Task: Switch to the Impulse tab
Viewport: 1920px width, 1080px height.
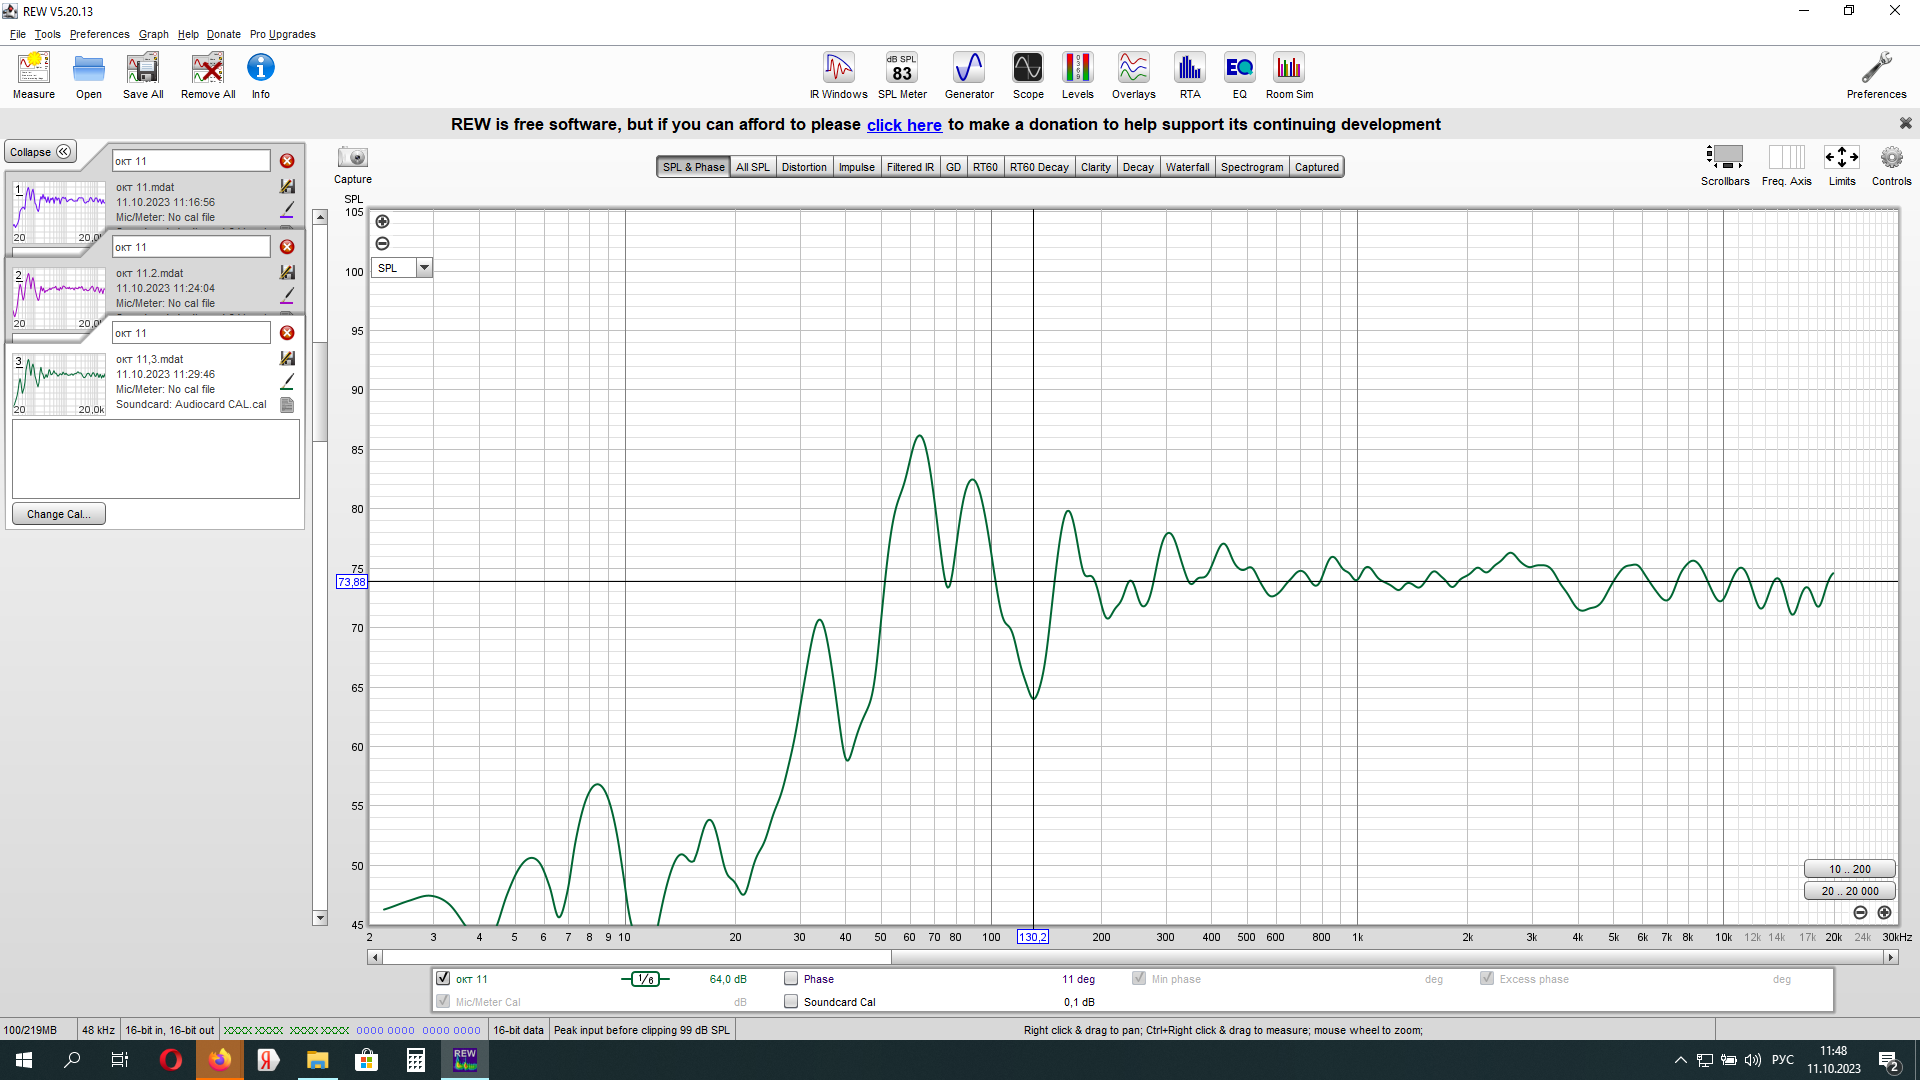Action: (856, 167)
